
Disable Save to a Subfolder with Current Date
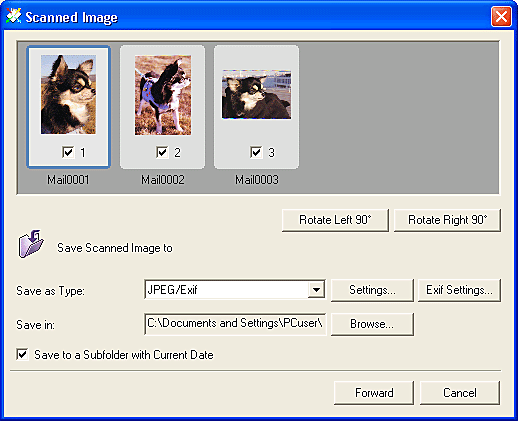22,354
